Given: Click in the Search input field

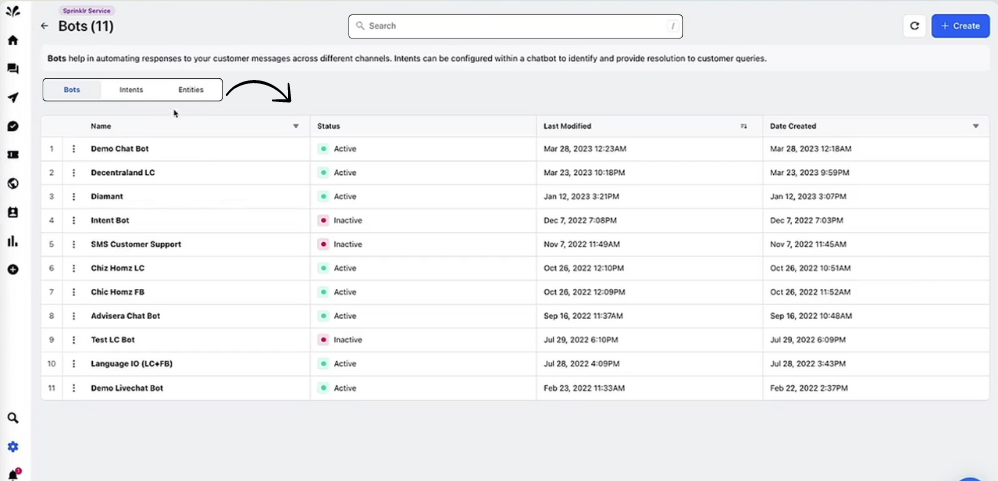Looking at the screenshot, I should [x=515, y=26].
